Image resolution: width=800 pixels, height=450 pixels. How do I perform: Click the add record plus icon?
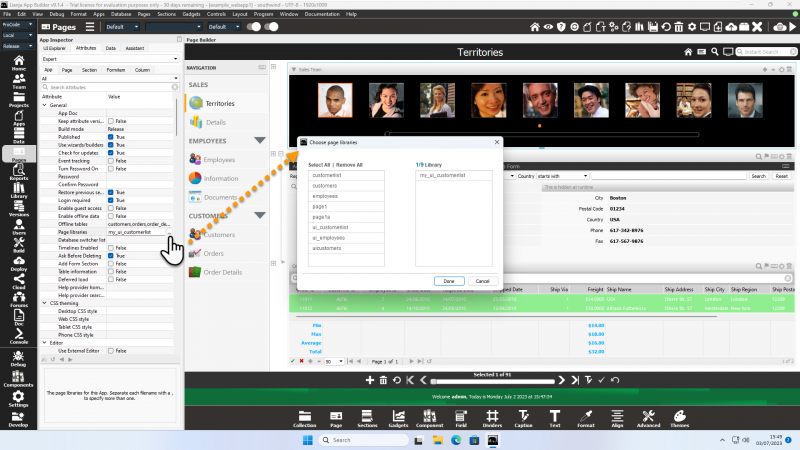(x=370, y=380)
